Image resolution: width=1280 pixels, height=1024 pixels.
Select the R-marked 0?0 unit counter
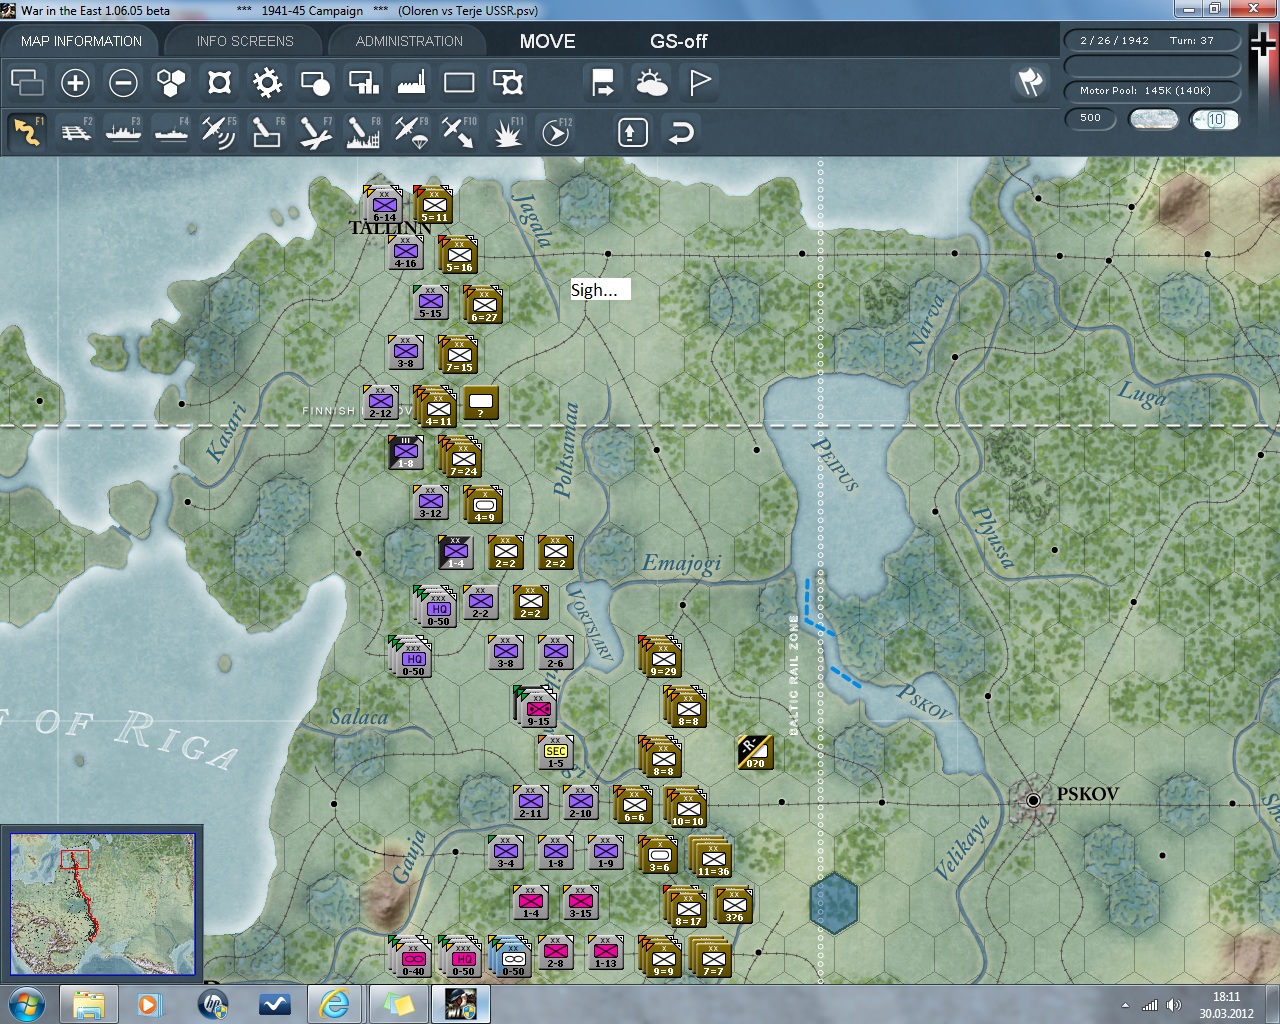pyautogui.click(x=755, y=752)
